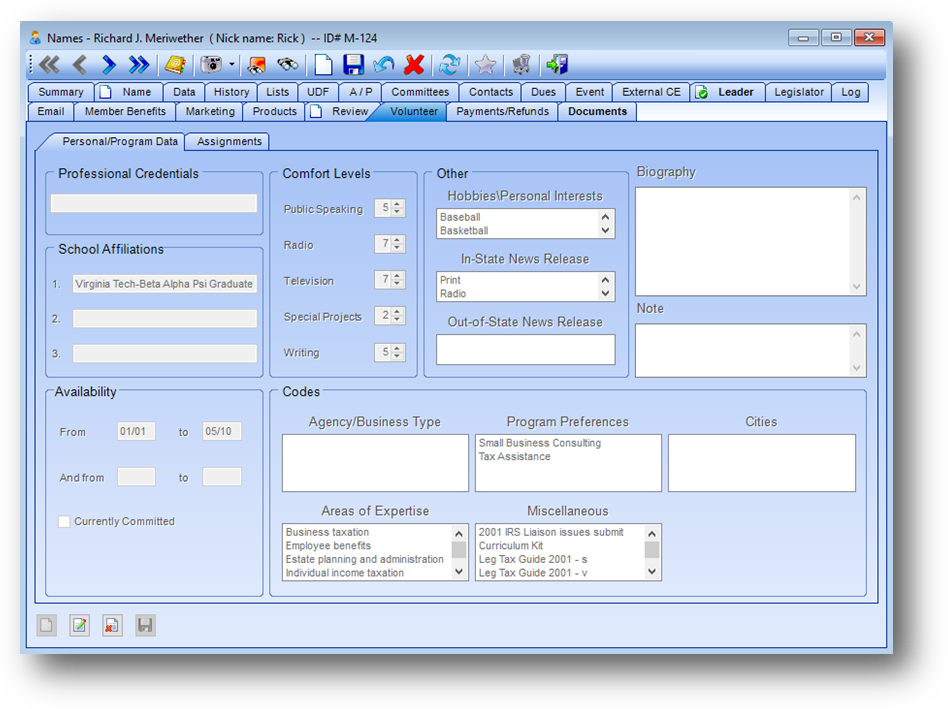Open the Member Benefits tab
The height and width of the screenshot is (709, 948).
125,111
